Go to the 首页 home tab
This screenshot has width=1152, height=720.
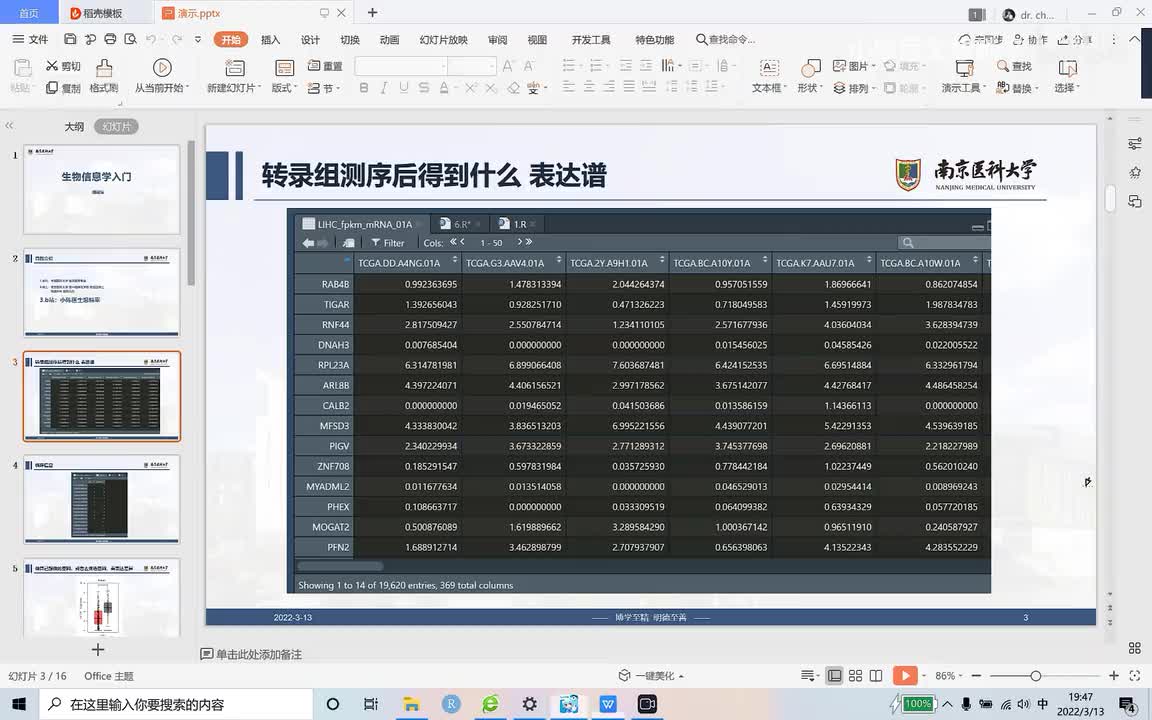coord(29,13)
